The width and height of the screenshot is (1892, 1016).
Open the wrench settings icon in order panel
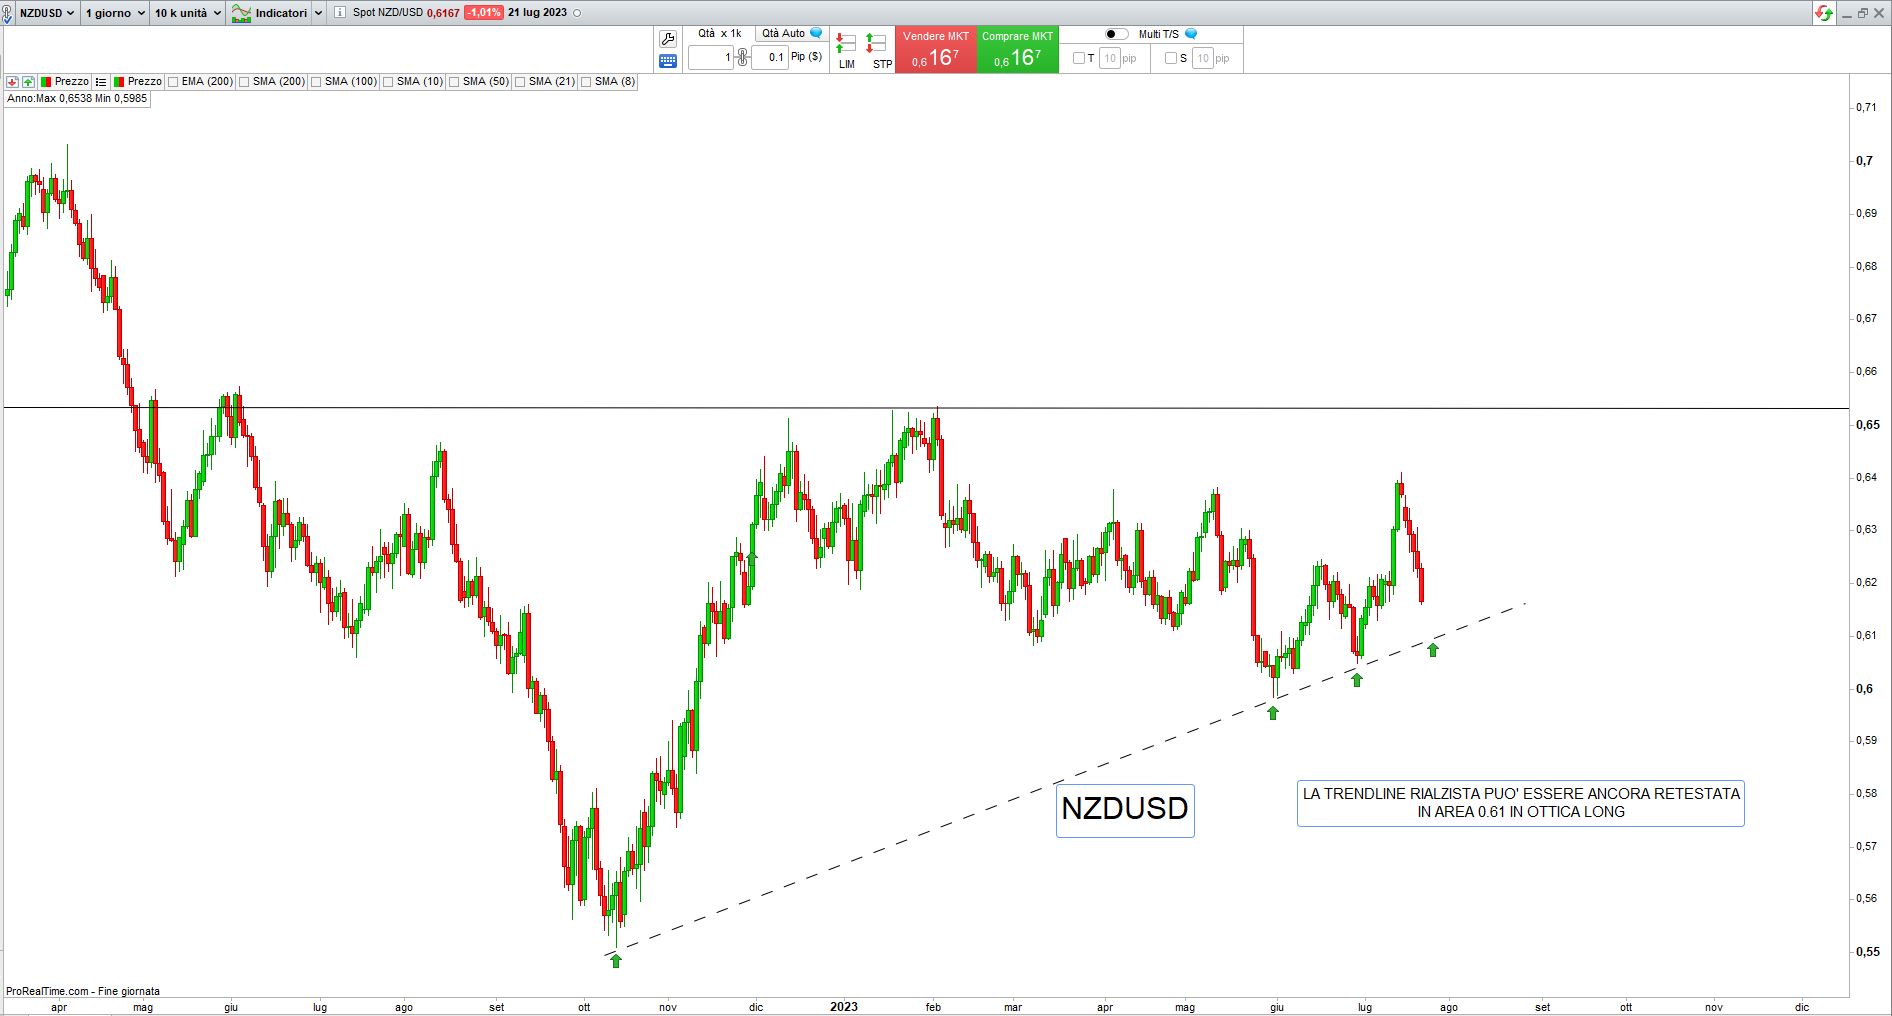point(668,39)
